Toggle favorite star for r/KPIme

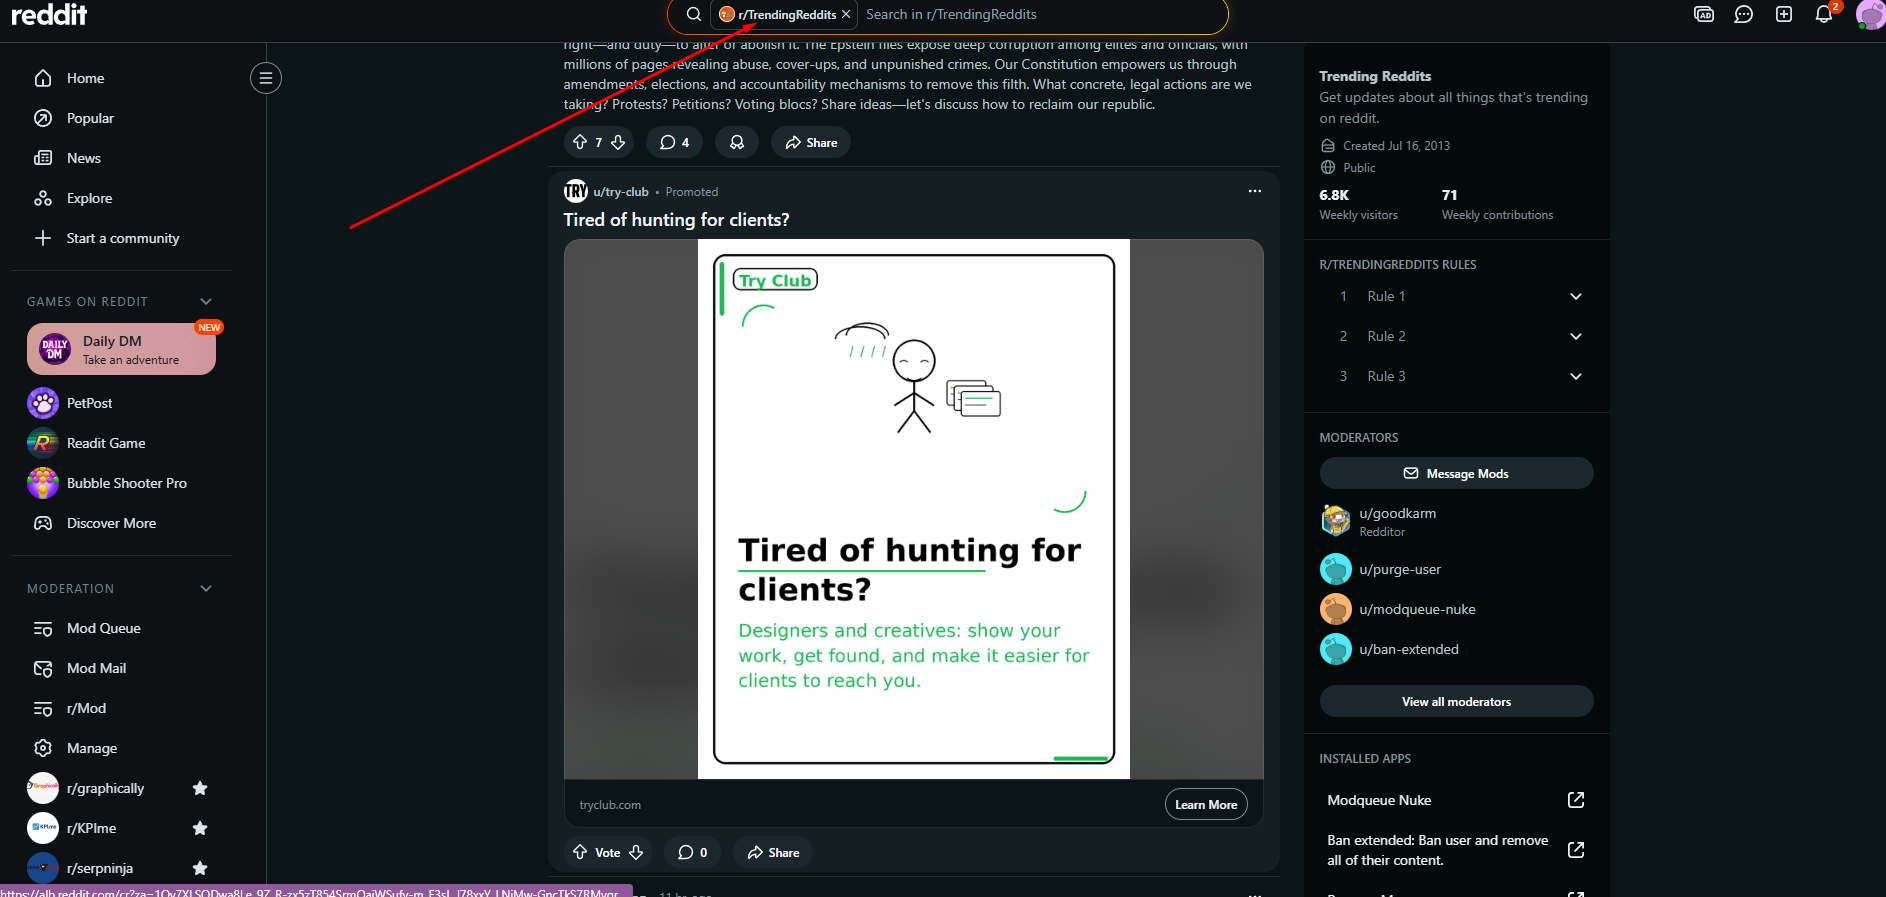tap(200, 828)
